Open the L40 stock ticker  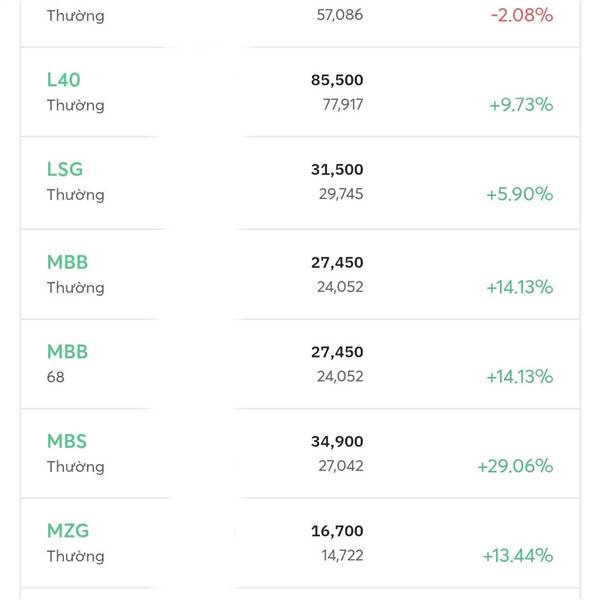coord(65,80)
